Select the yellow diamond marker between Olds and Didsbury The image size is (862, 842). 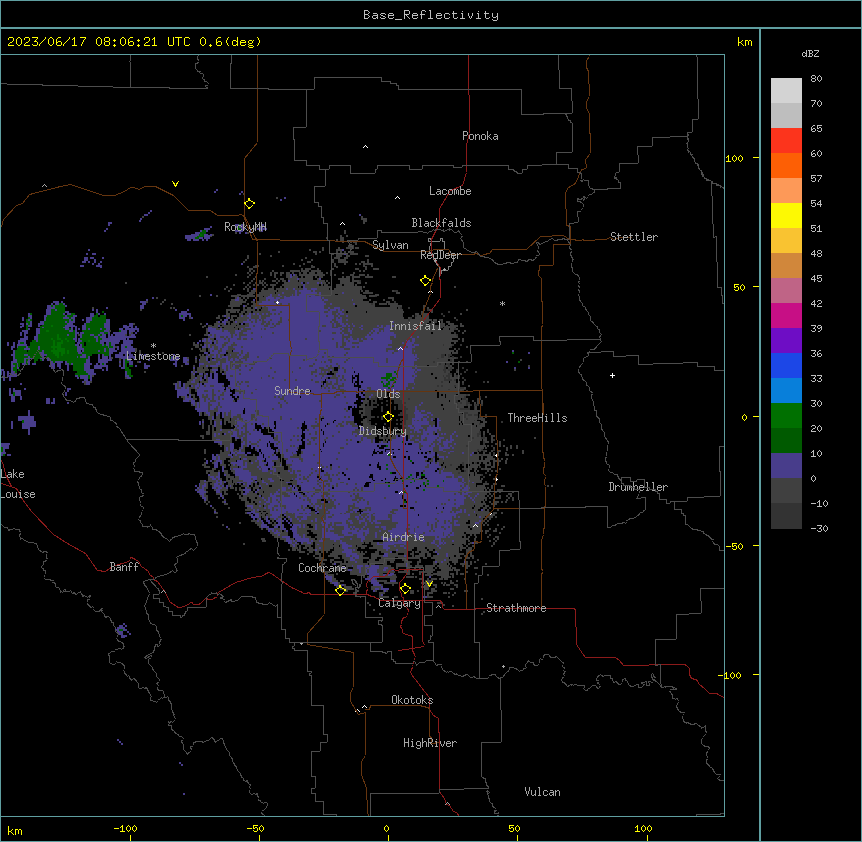click(x=388, y=417)
